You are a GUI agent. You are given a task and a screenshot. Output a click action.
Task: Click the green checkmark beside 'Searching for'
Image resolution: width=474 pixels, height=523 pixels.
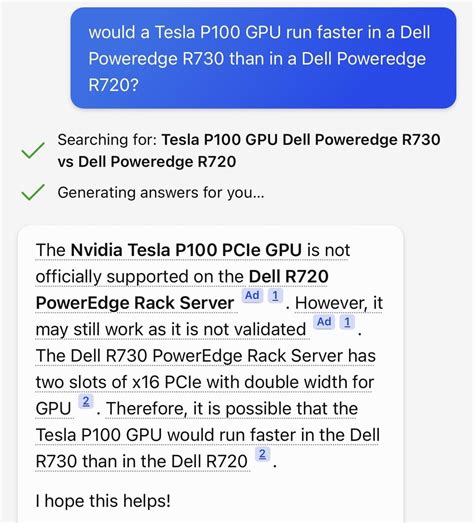pos(33,150)
